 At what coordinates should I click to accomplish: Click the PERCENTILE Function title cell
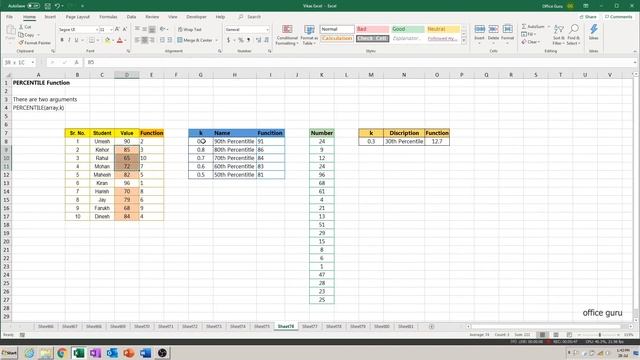click(x=41, y=83)
